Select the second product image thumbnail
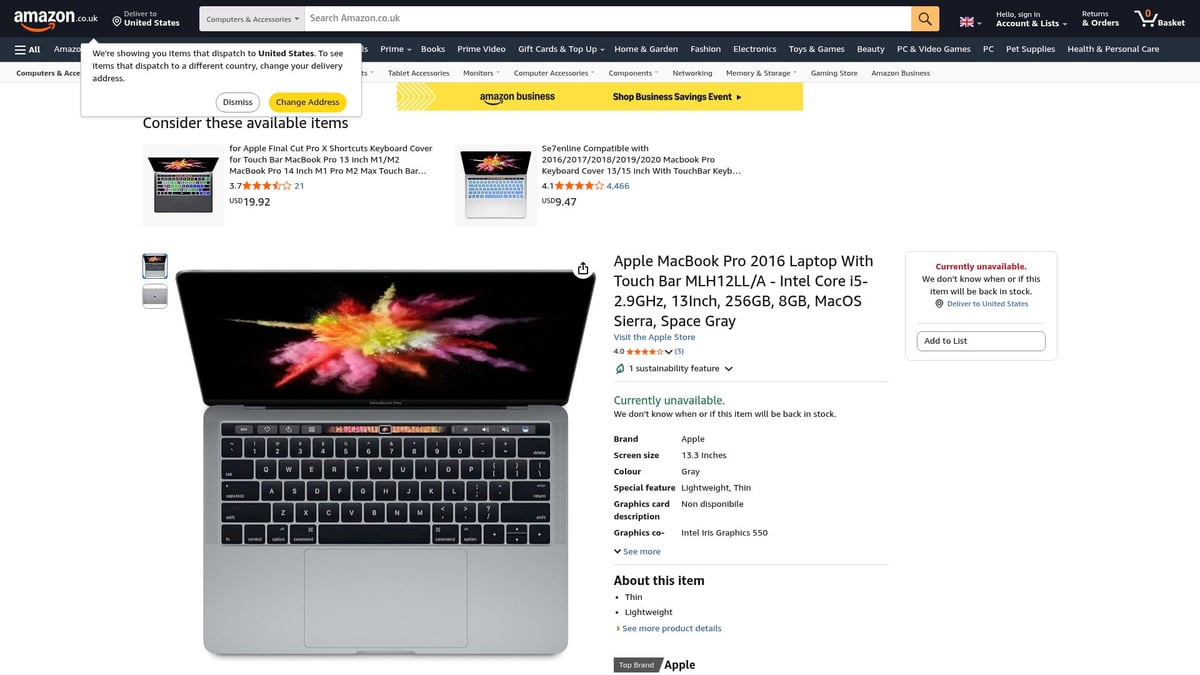The image size is (1200, 675). 155,296
